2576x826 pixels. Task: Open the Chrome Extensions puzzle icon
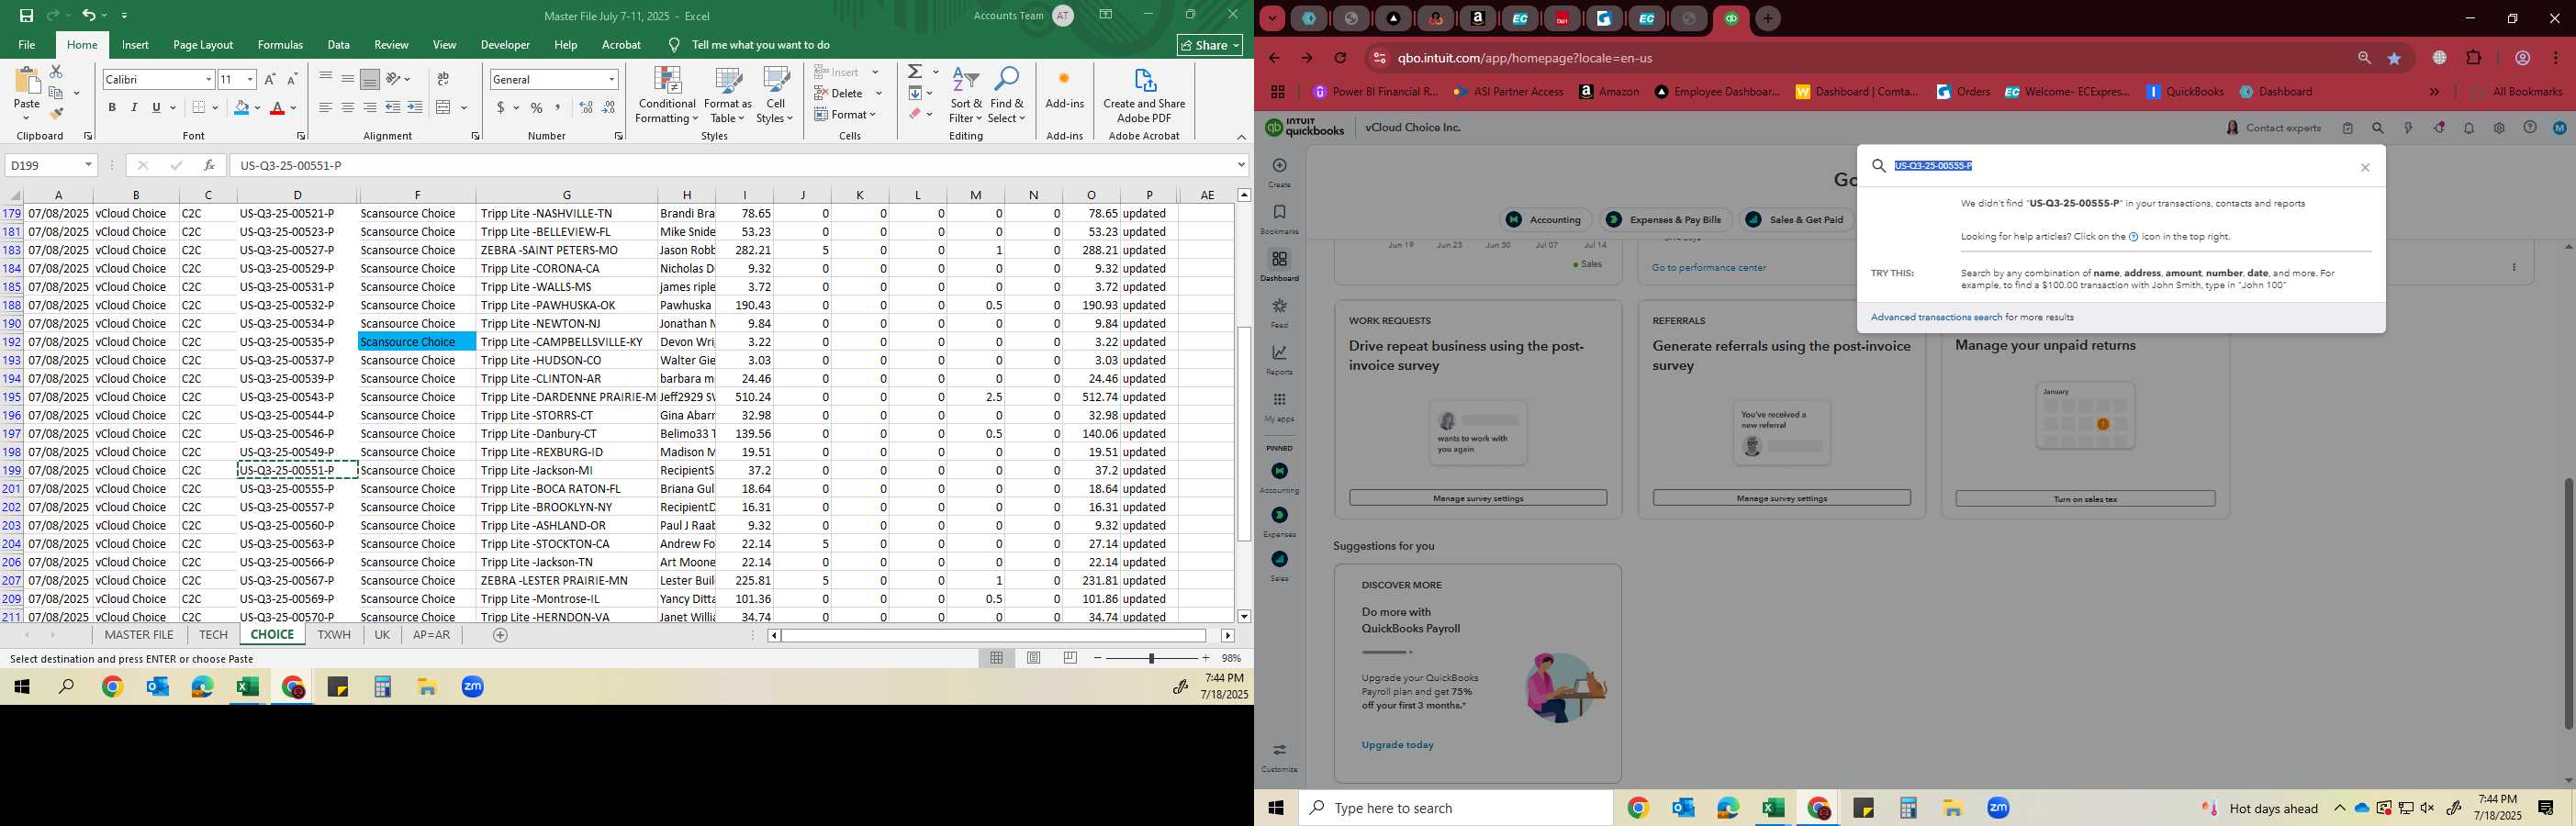[x=2474, y=58]
